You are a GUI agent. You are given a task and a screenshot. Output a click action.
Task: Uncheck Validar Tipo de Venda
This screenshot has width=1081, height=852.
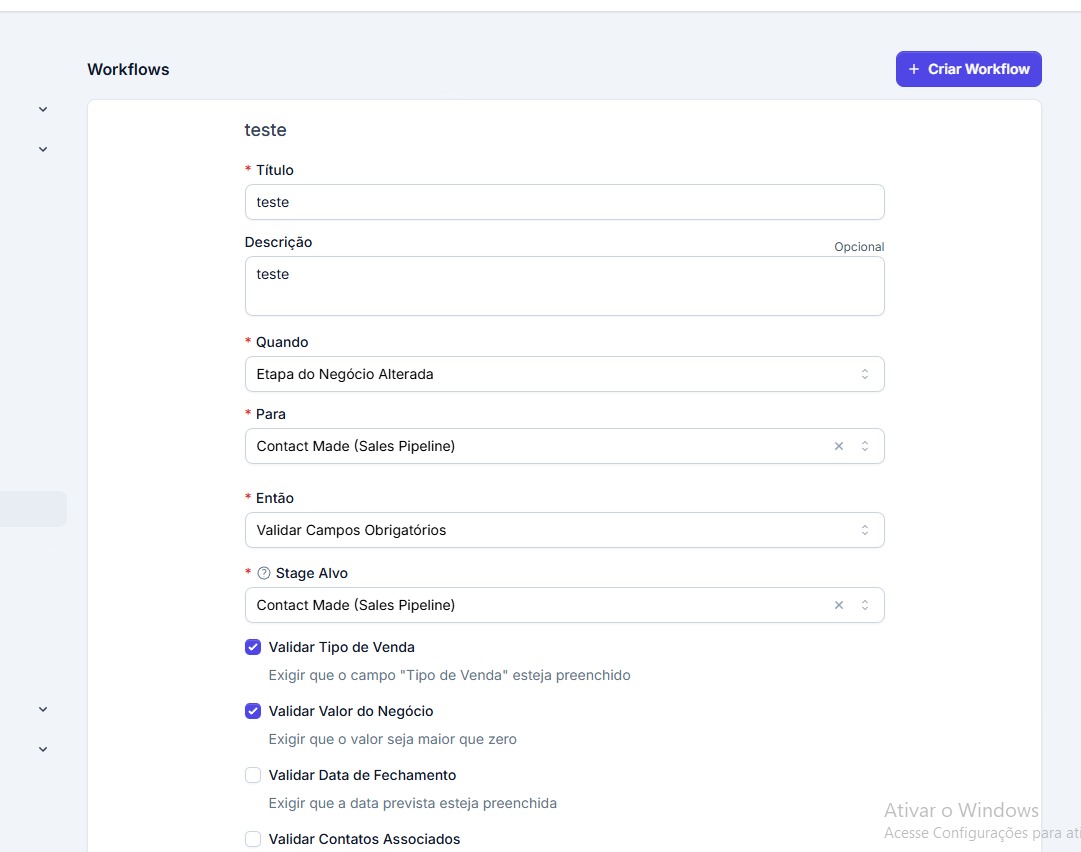(x=253, y=647)
